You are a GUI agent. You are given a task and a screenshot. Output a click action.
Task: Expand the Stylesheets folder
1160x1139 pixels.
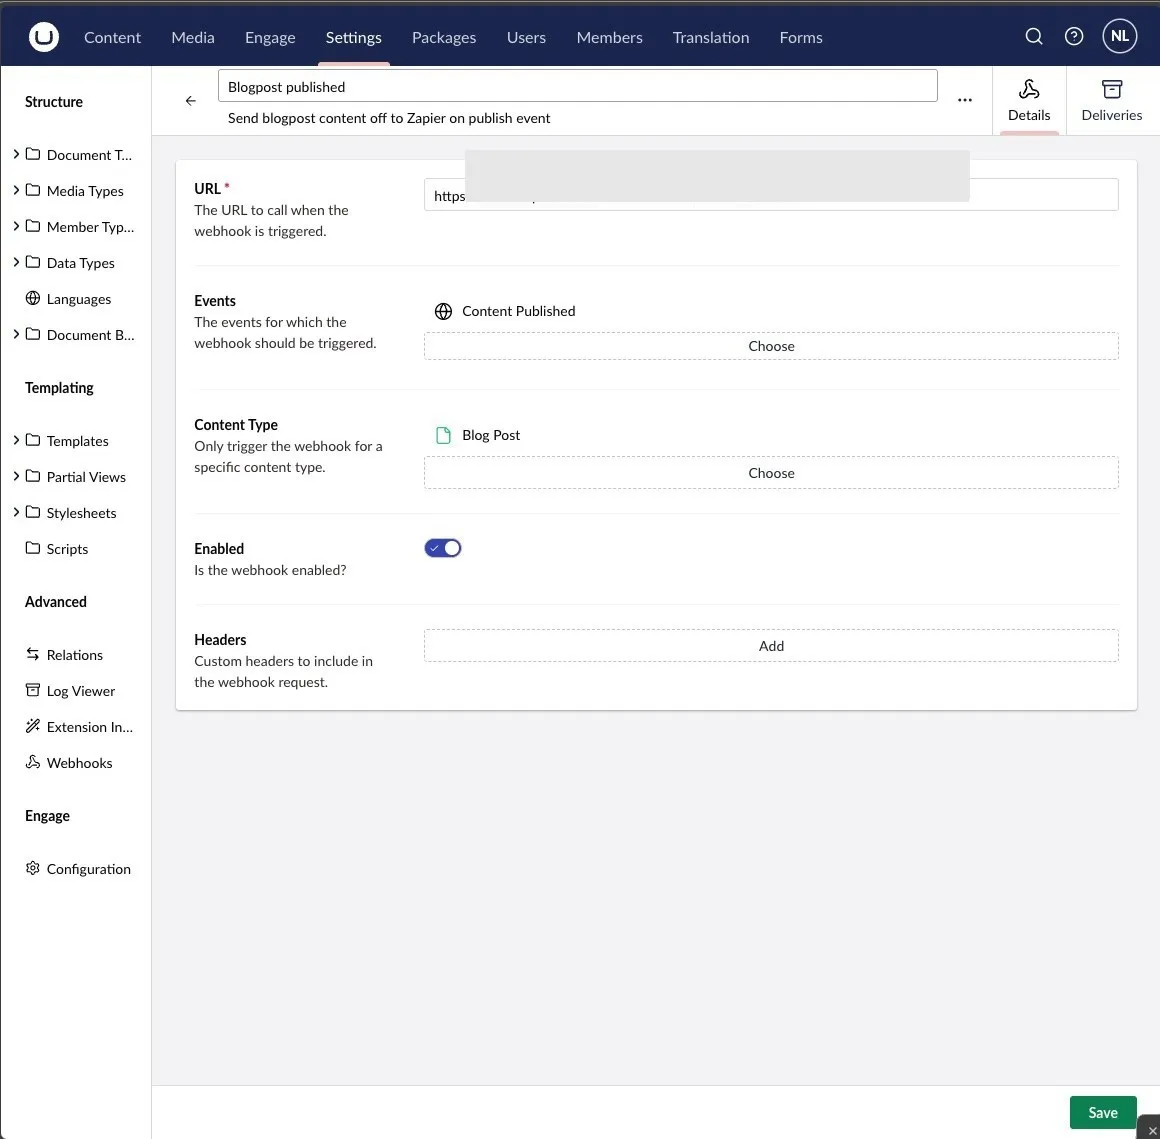[16, 512]
